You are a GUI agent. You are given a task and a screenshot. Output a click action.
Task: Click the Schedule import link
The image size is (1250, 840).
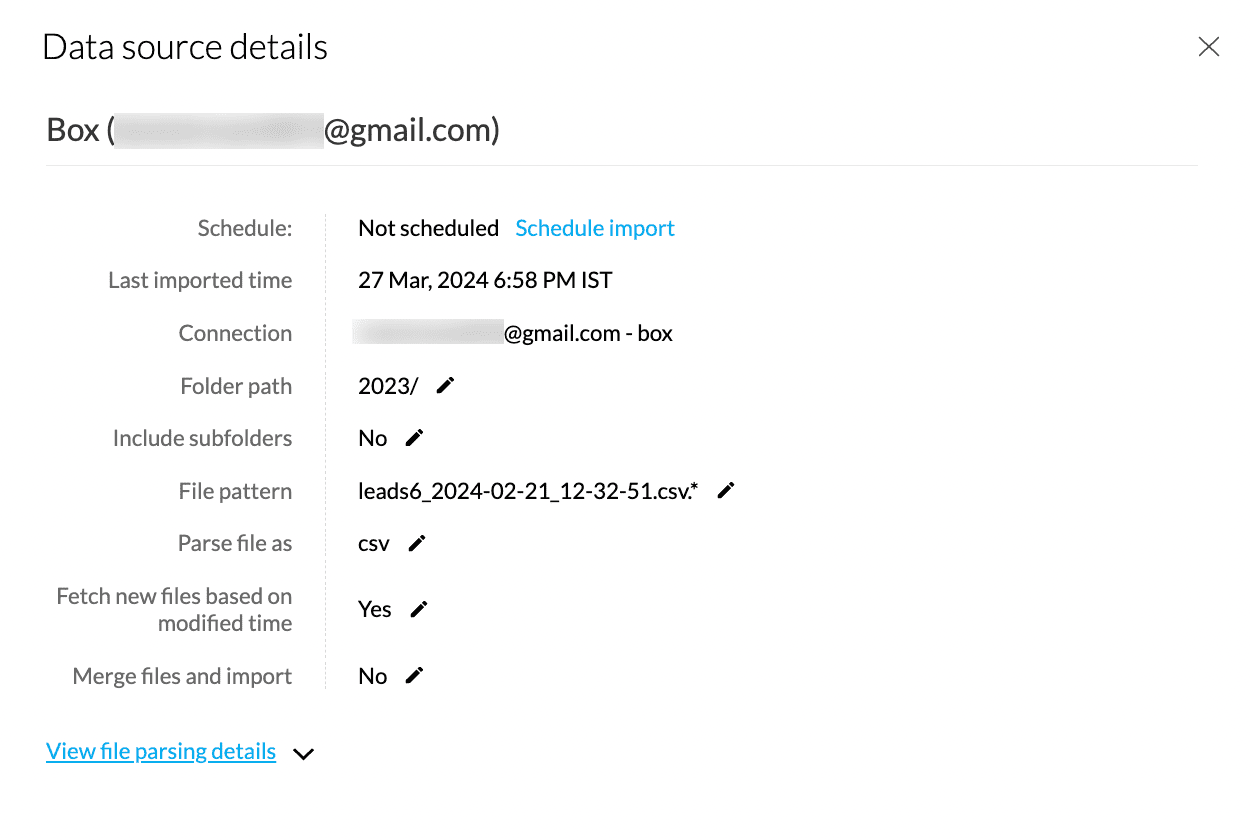pos(595,228)
